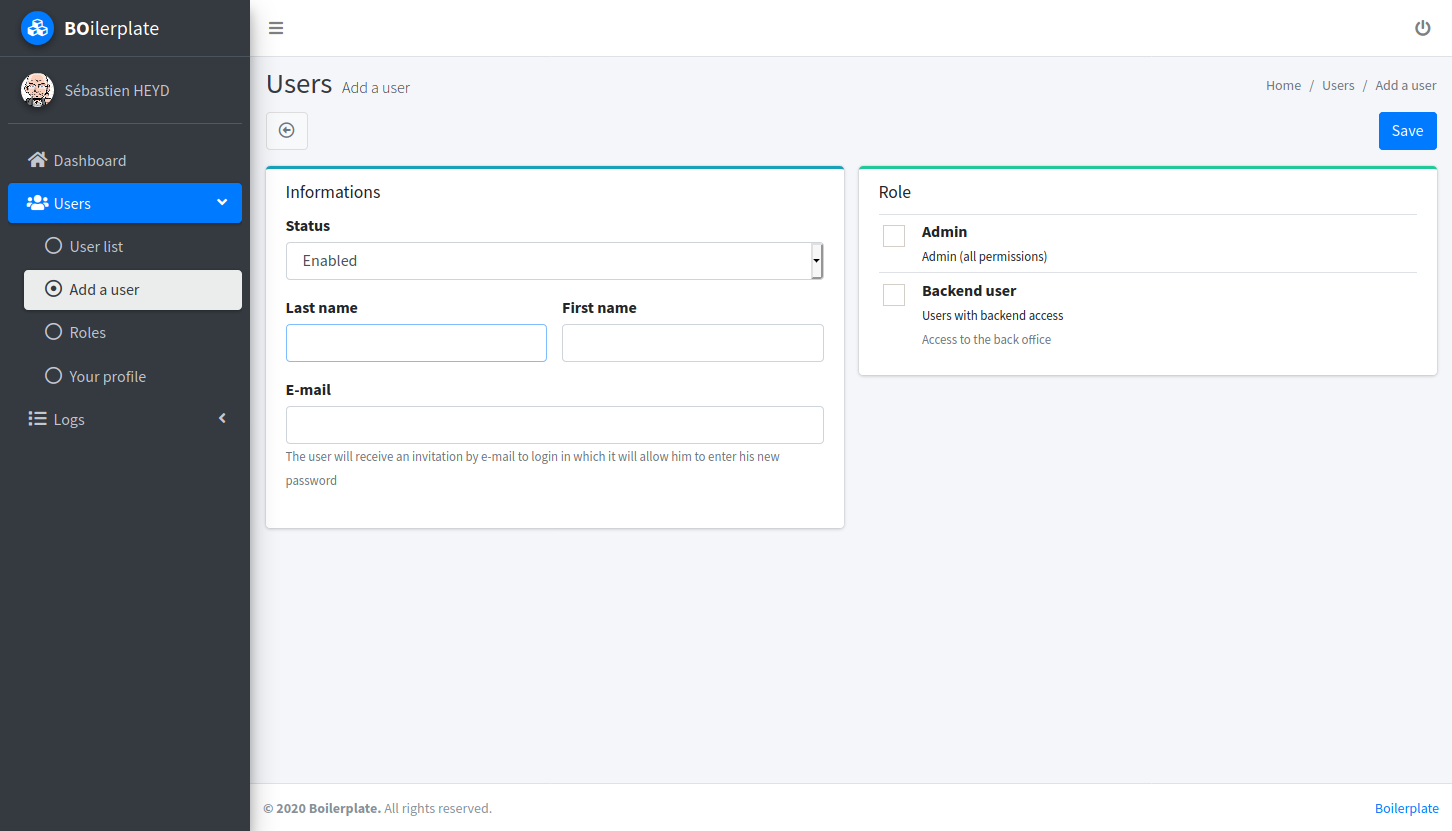Click inside the E-mail field
Screen dimensions: 1452x831
554,425
